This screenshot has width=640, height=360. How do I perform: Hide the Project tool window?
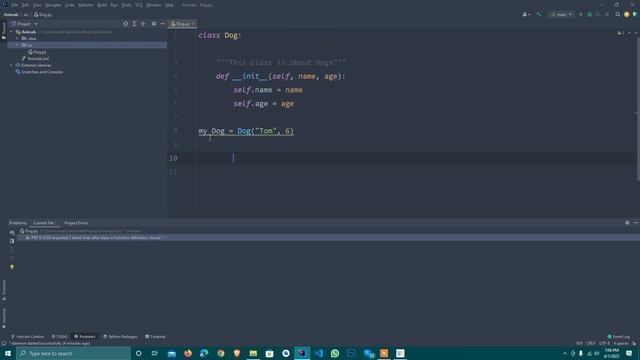(162, 24)
